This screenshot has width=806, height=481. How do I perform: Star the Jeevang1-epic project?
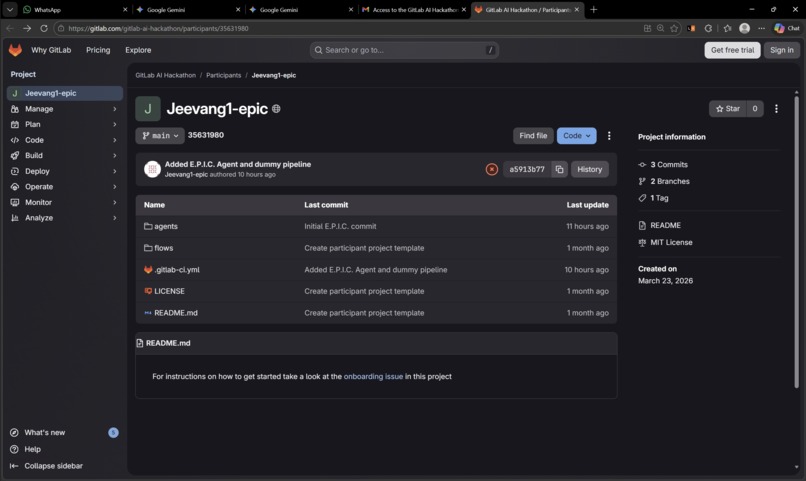pyautogui.click(x=727, y=108)
